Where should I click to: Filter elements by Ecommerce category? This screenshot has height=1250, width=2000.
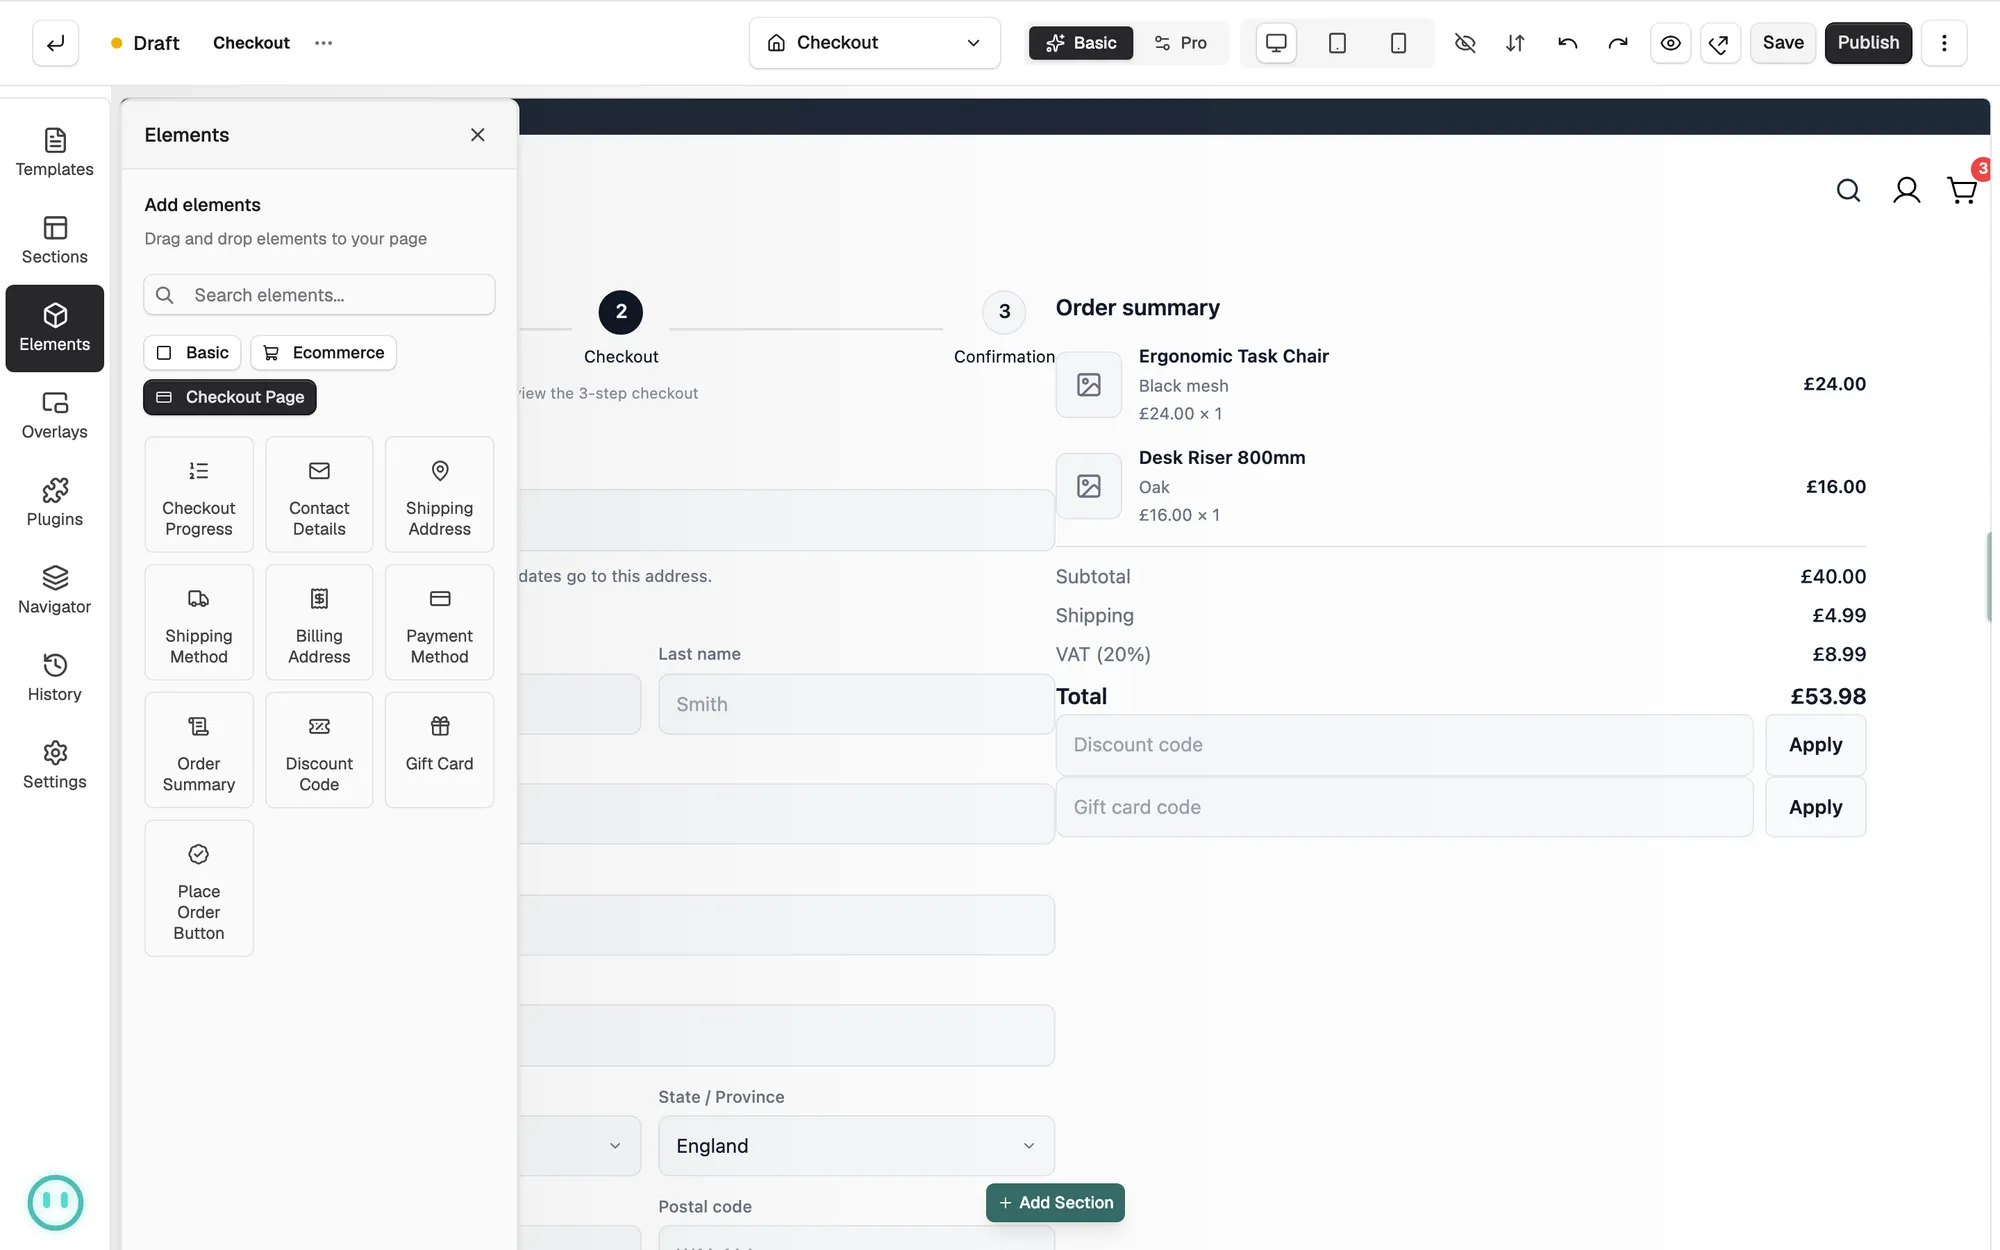click(x=323, y=353)
